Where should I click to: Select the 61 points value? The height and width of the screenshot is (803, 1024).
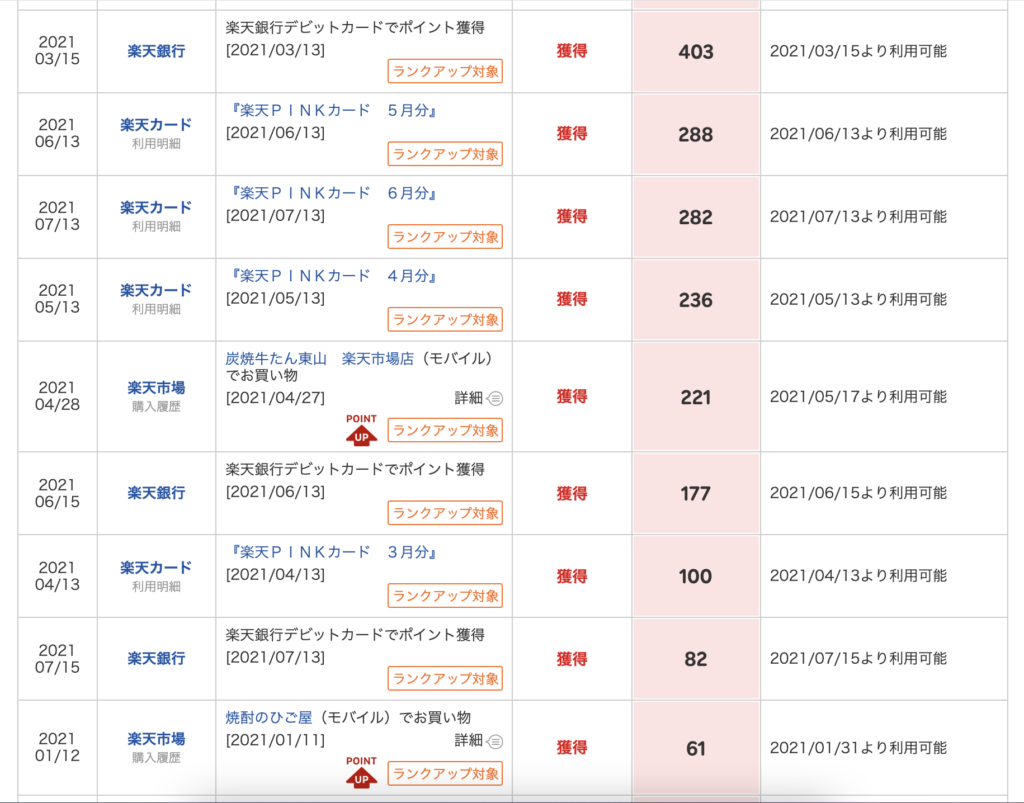point(696,748)
